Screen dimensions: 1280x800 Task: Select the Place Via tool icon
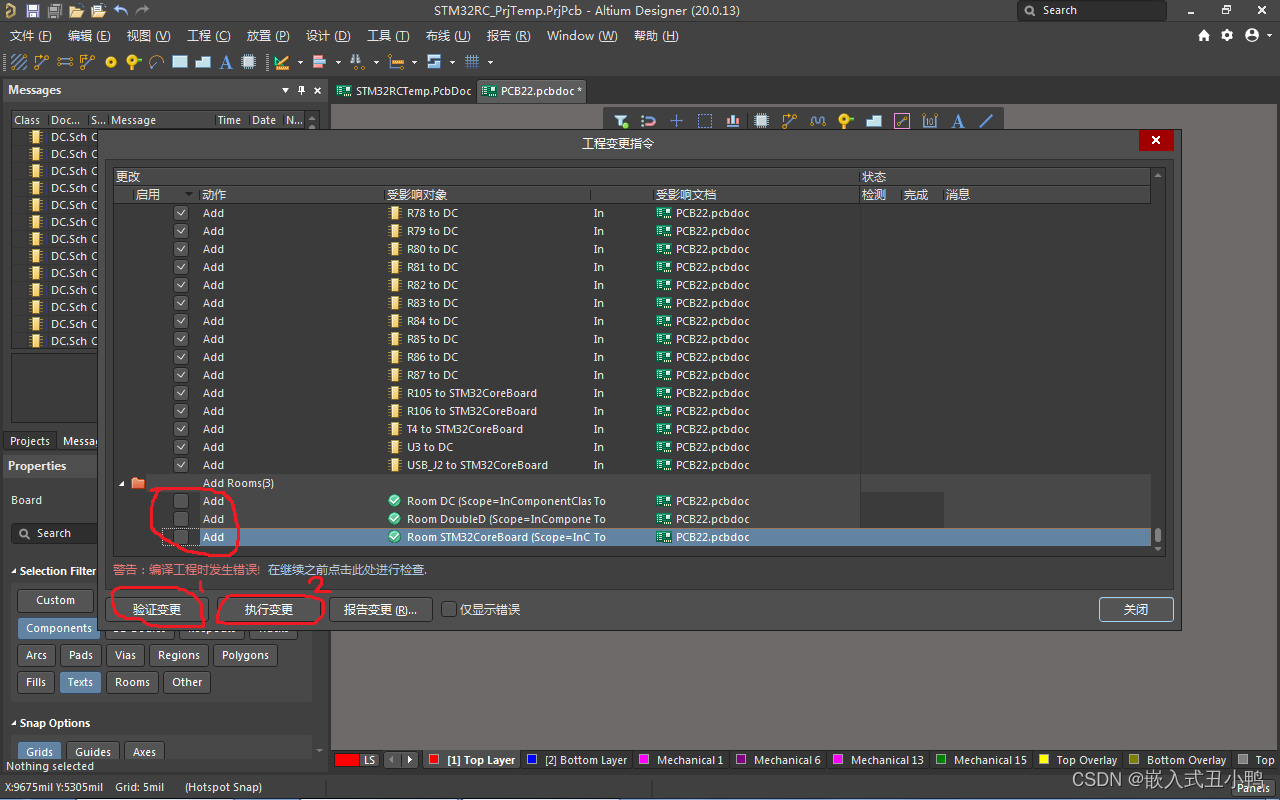point(133,62)
